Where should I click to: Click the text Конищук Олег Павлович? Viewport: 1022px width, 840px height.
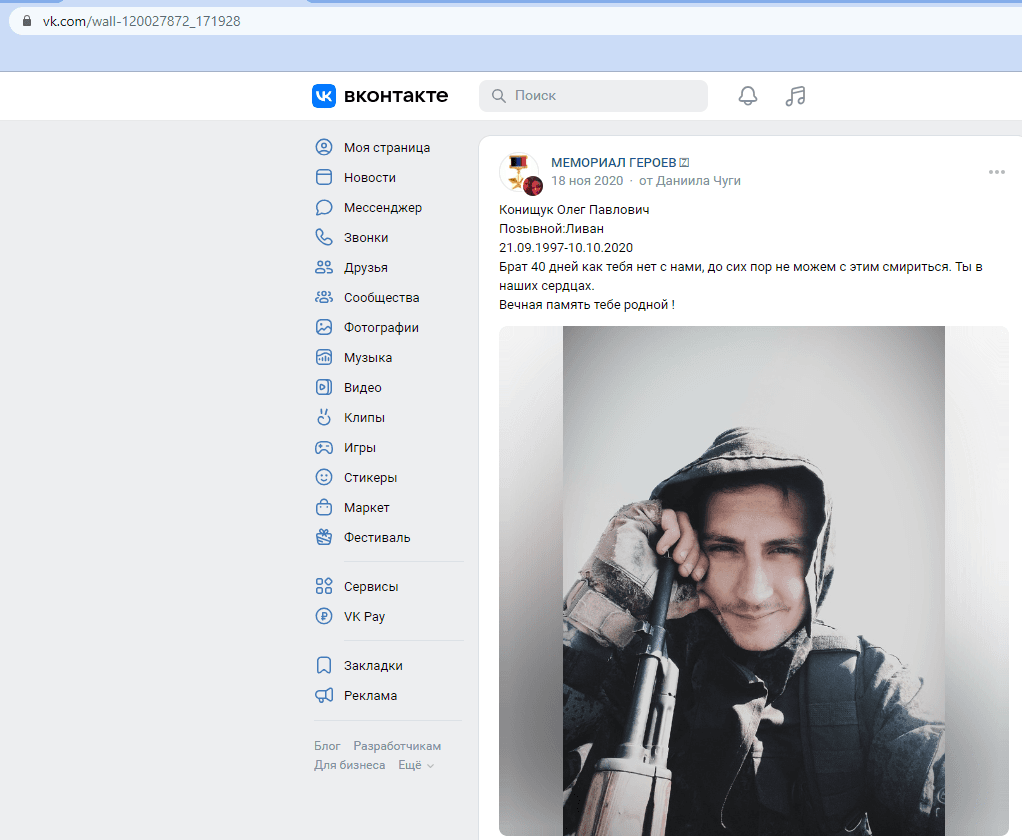pos(574,209)
